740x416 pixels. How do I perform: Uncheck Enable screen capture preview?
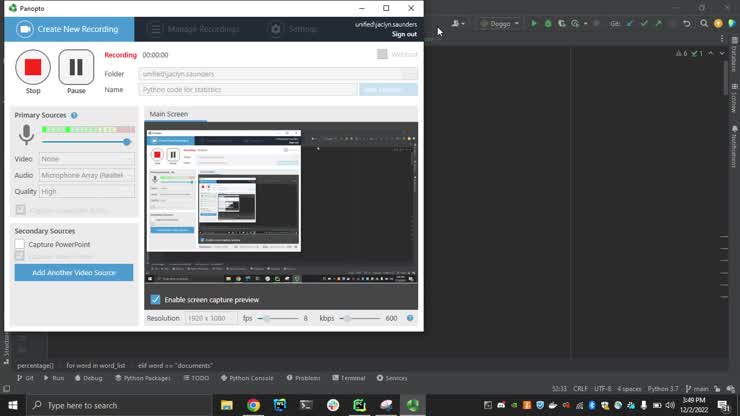pos(155,299)
